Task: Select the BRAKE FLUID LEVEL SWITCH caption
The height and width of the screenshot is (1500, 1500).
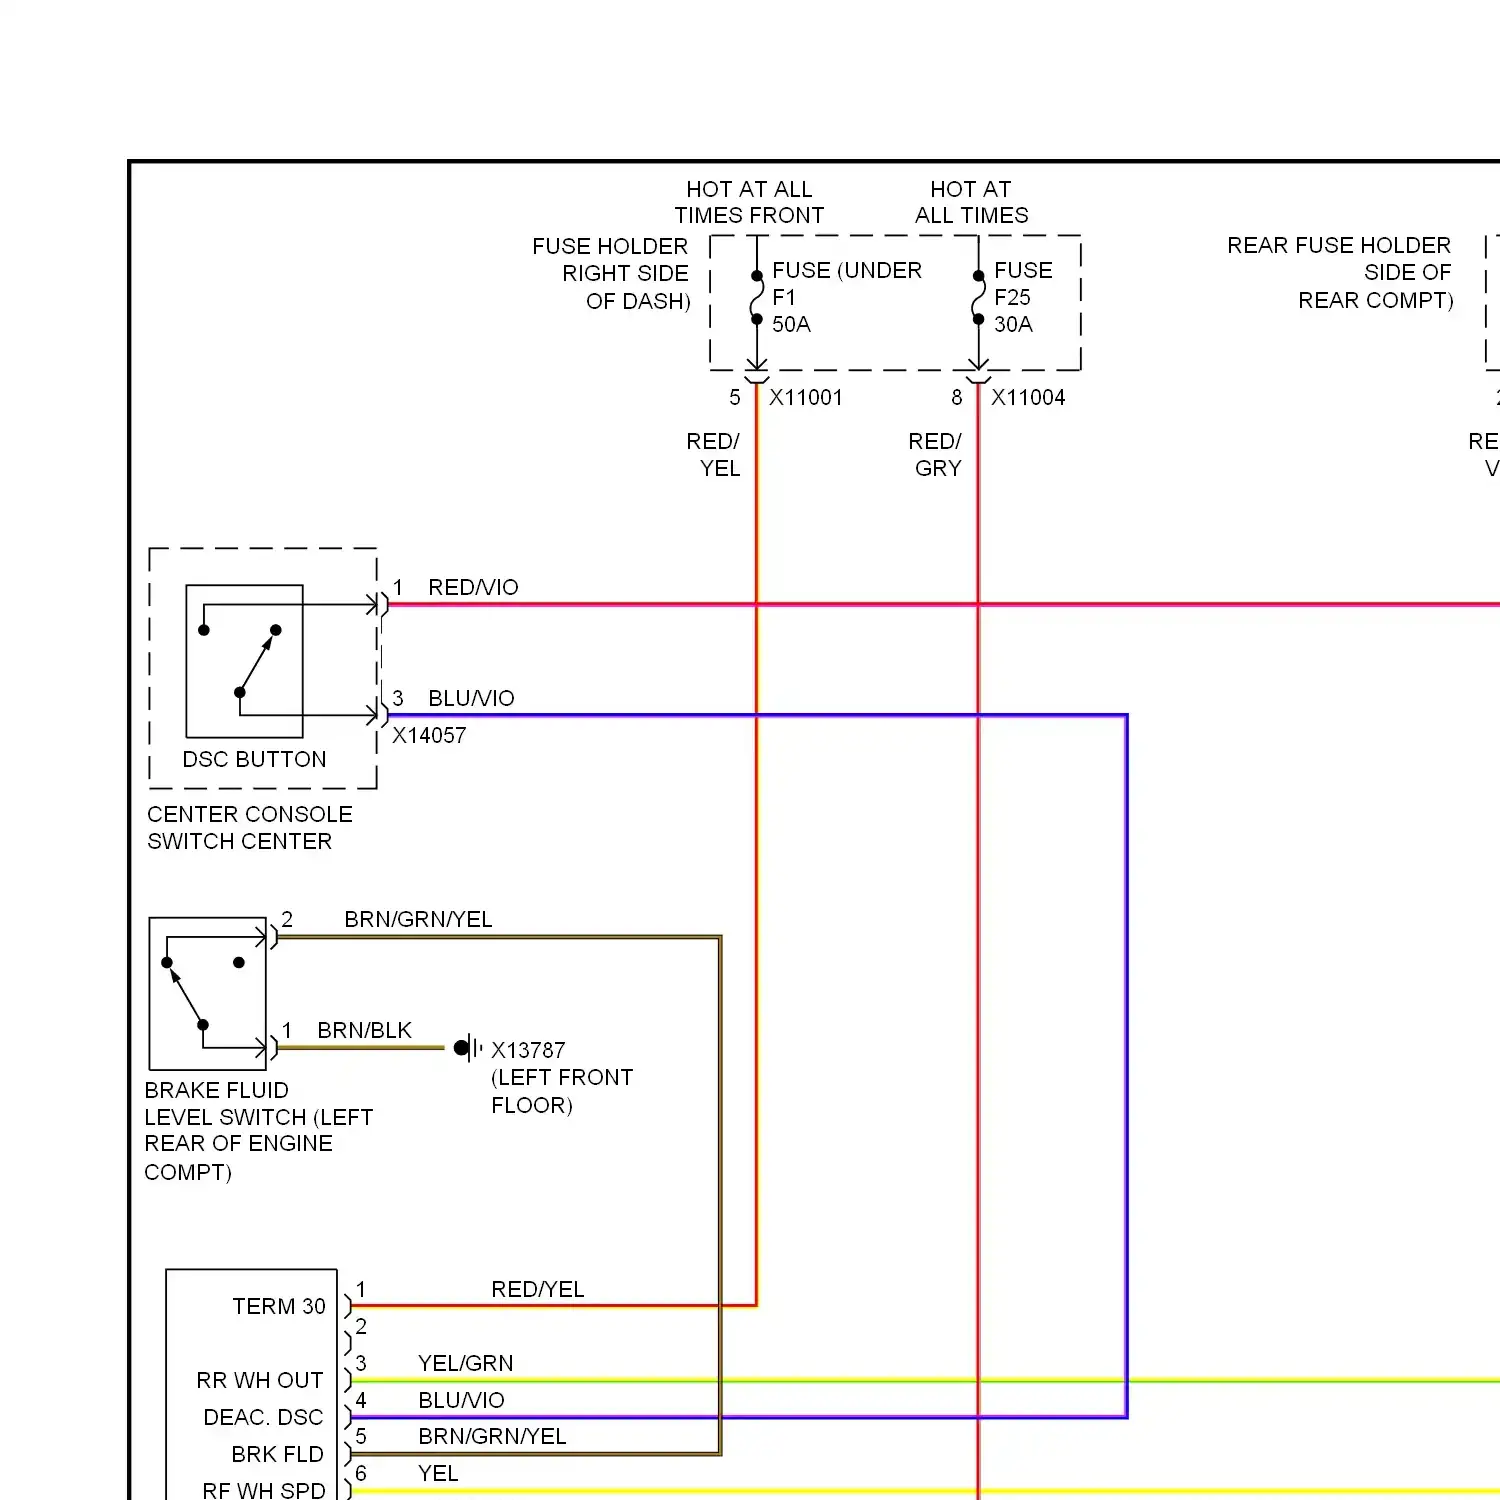Action: coord(259,1131)
